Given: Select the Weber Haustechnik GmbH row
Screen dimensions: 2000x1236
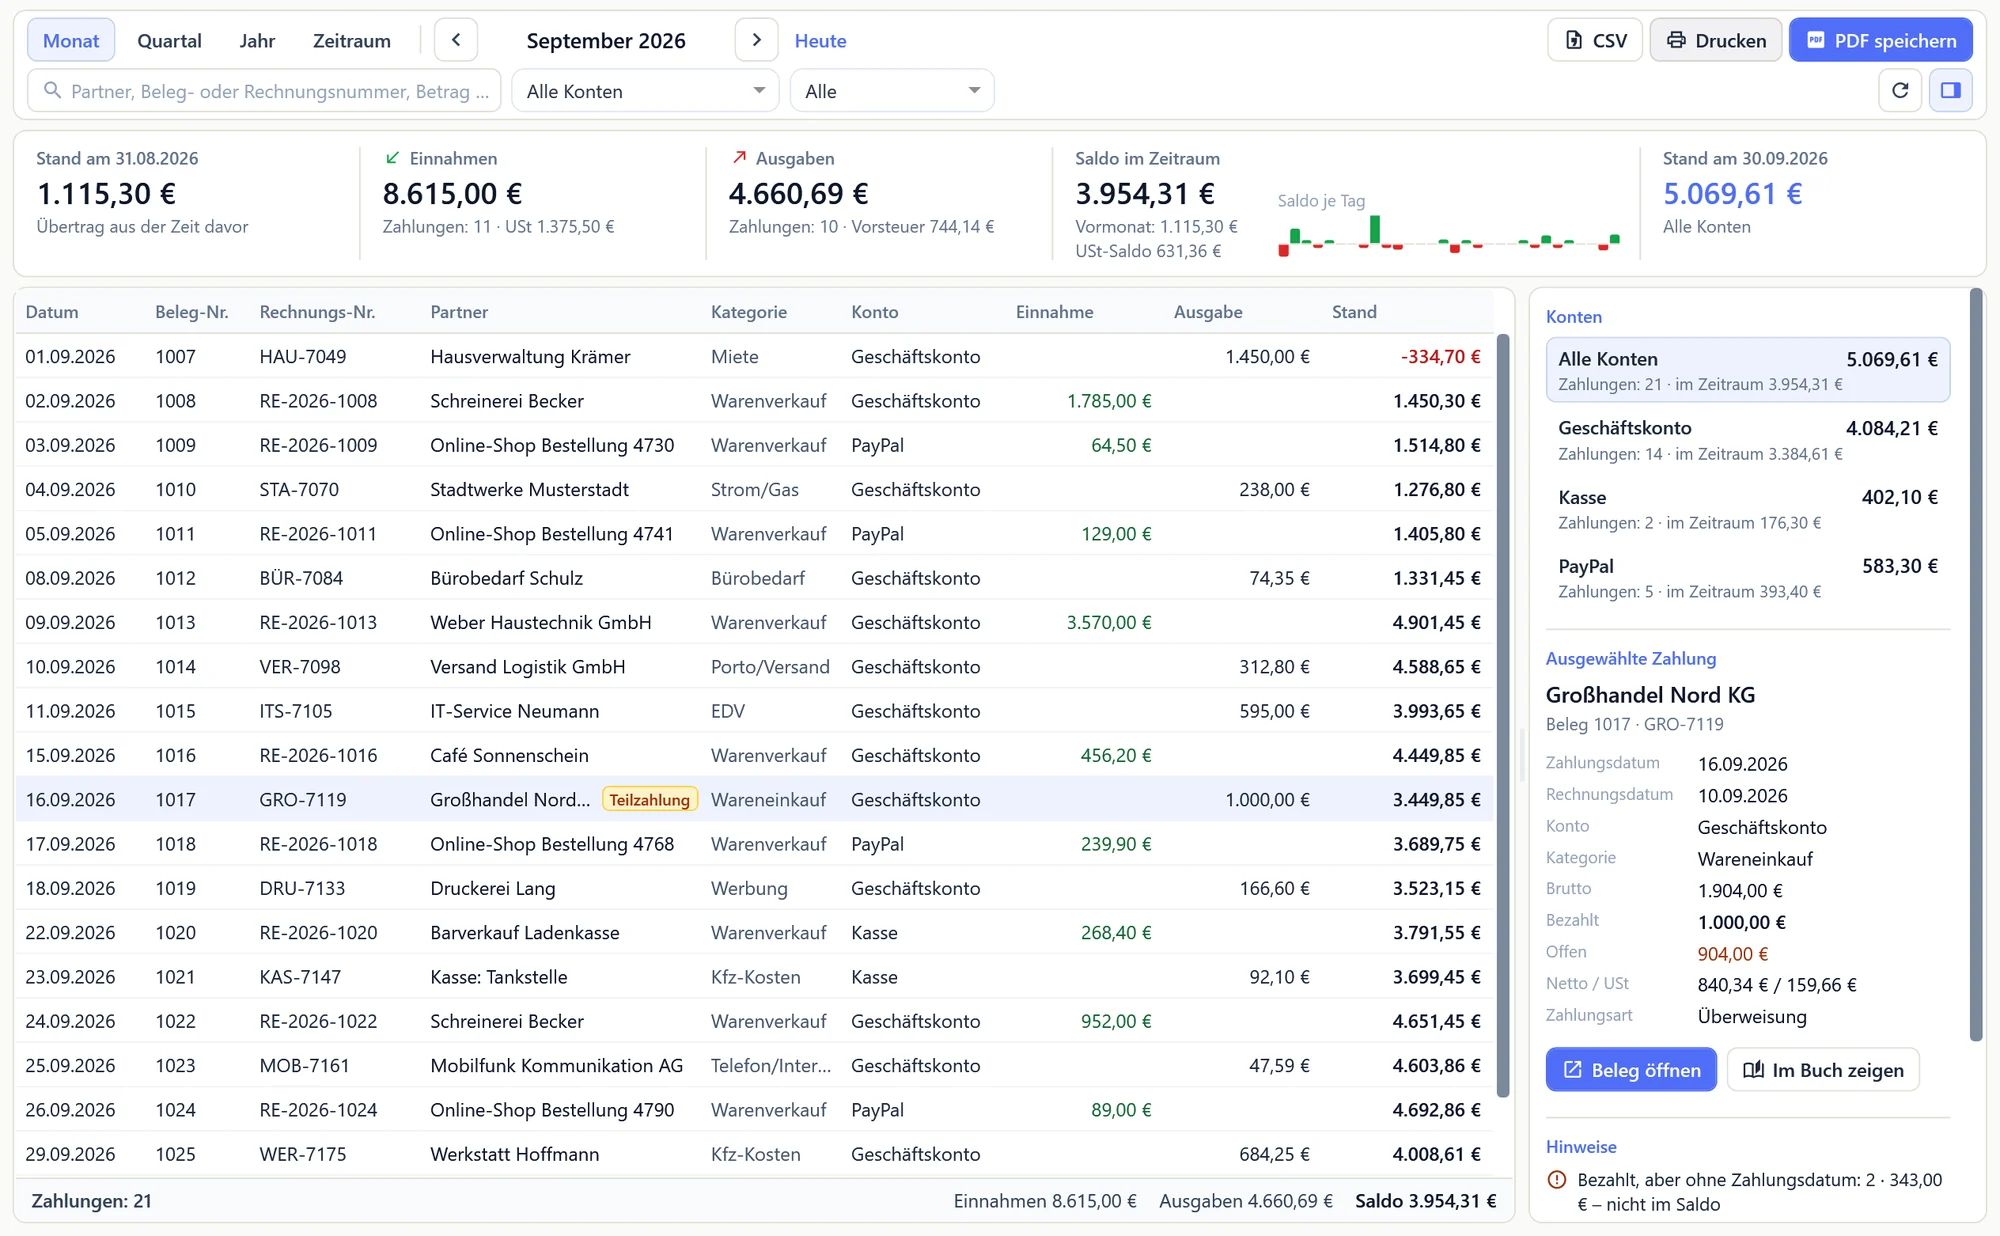Looking at the screenshot, I should tap(755, 623).
